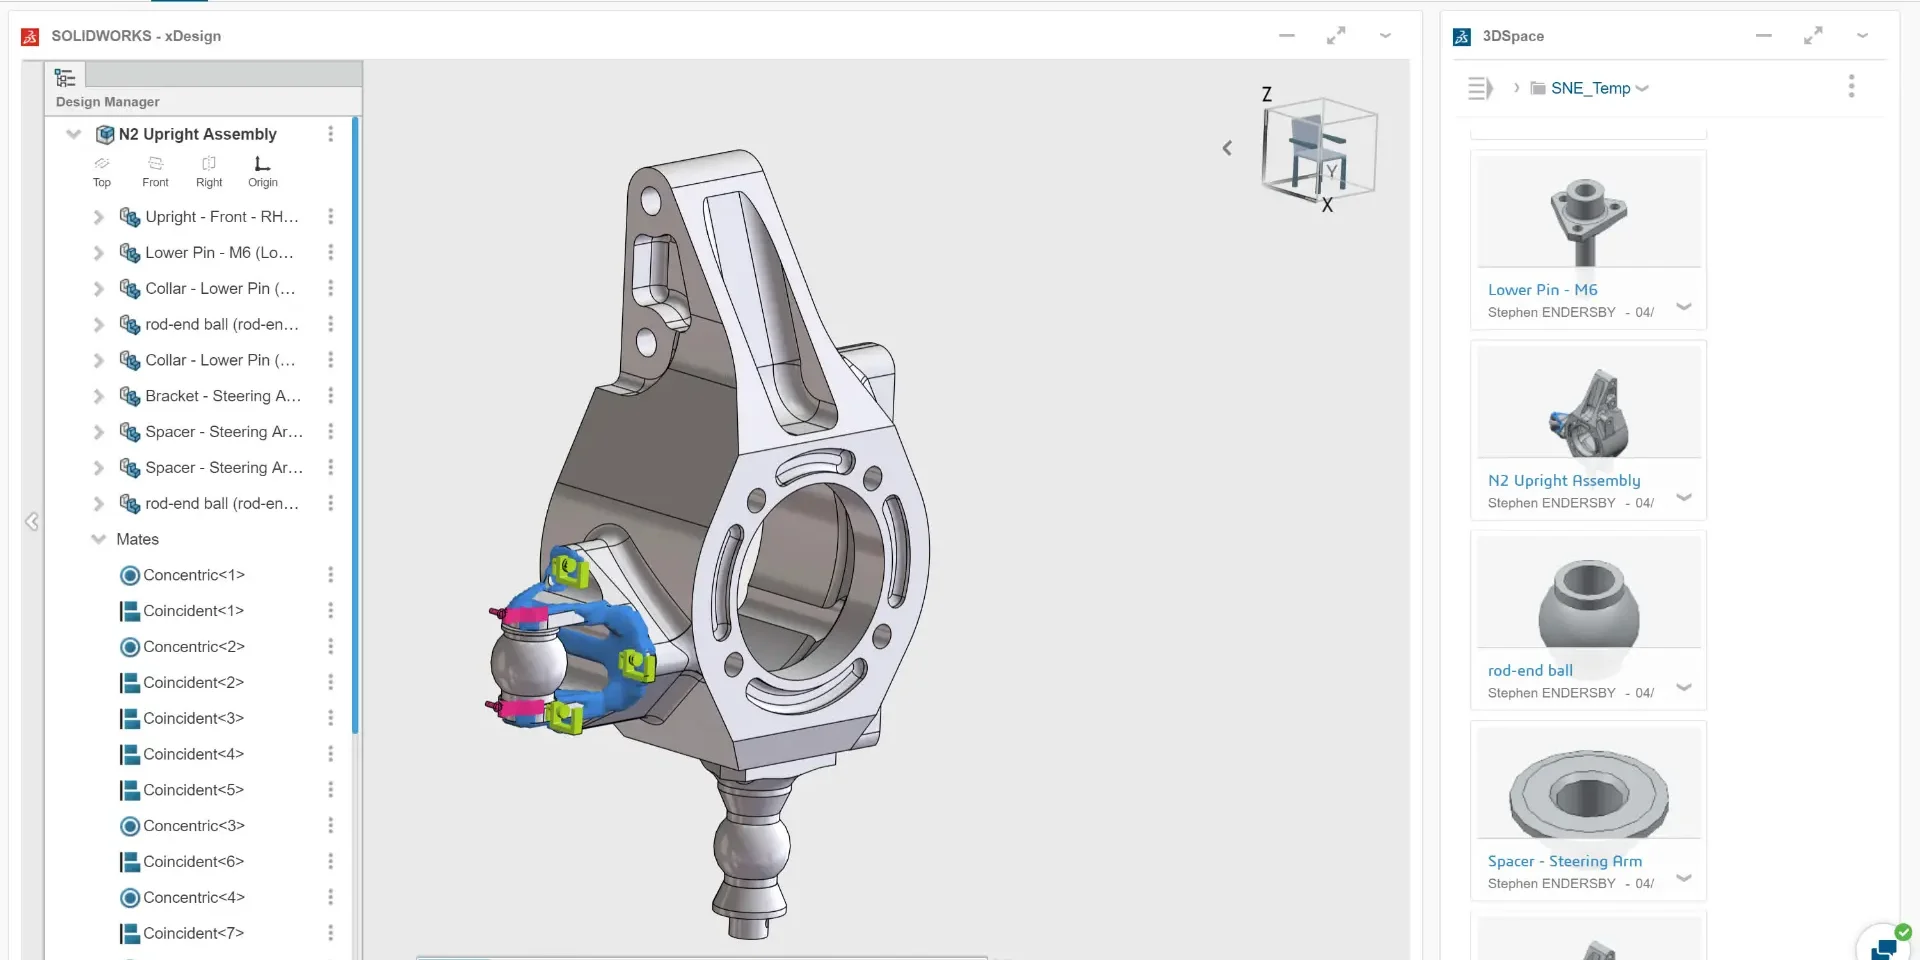Expand N2 Upright Assembly card chevron
Image resolution: width=1920 pixels, height=960 pixels.
click(x=1684, y=497)
